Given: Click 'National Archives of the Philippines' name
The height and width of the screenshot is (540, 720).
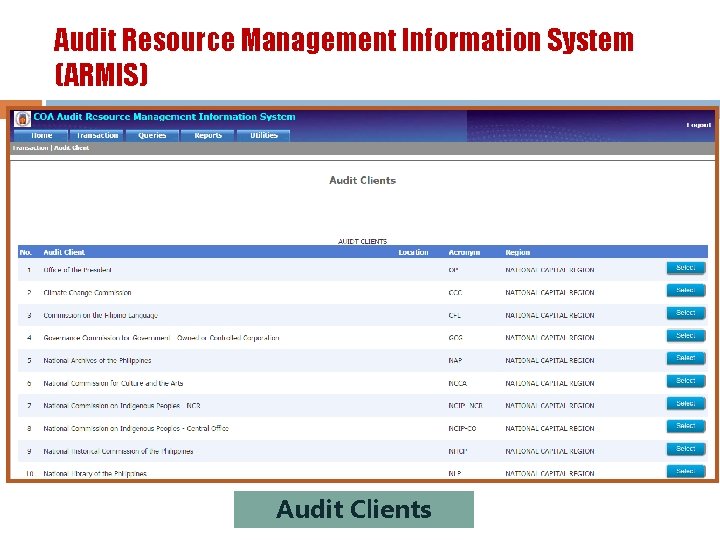Looking at the screenshot, I should tap(97, 360).
